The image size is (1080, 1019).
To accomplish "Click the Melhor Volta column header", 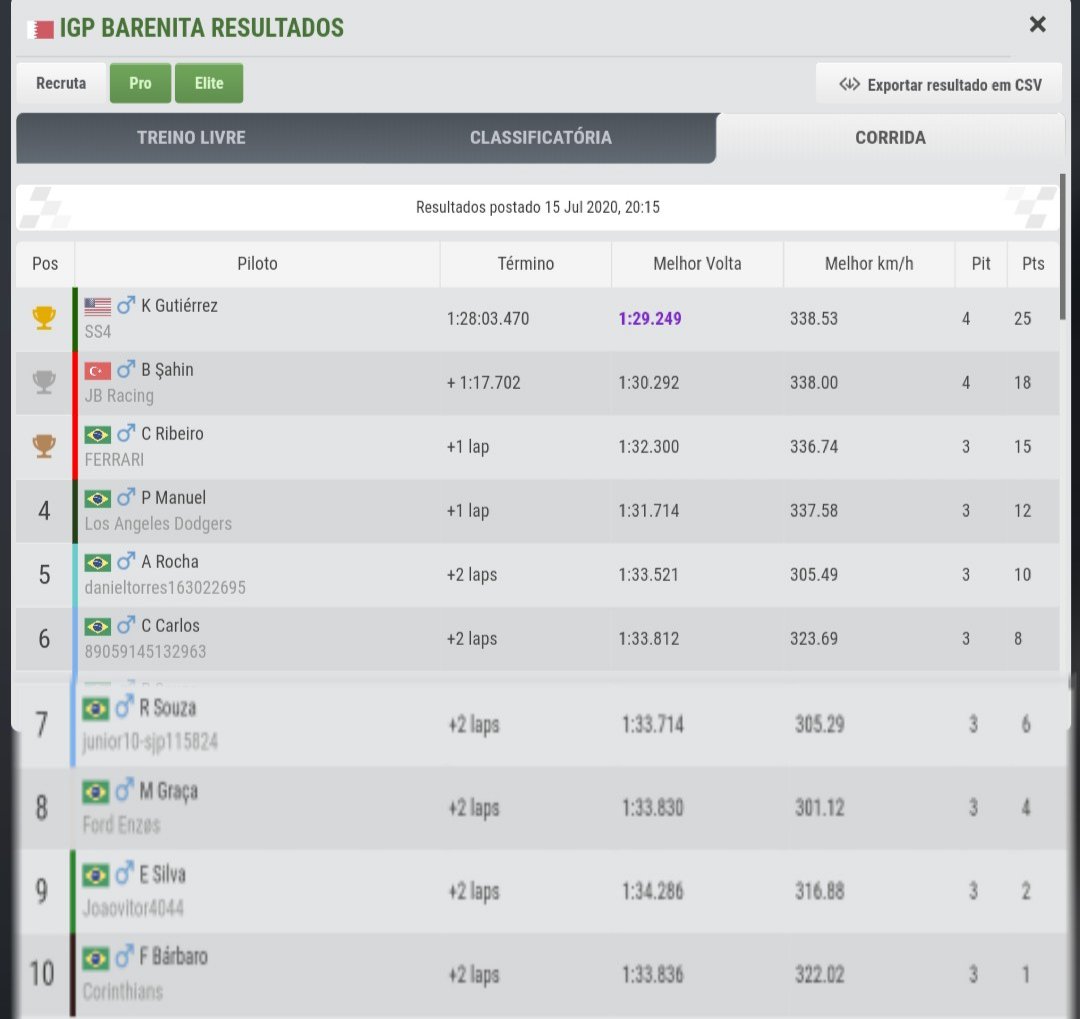I will click(x=697, y=264).
